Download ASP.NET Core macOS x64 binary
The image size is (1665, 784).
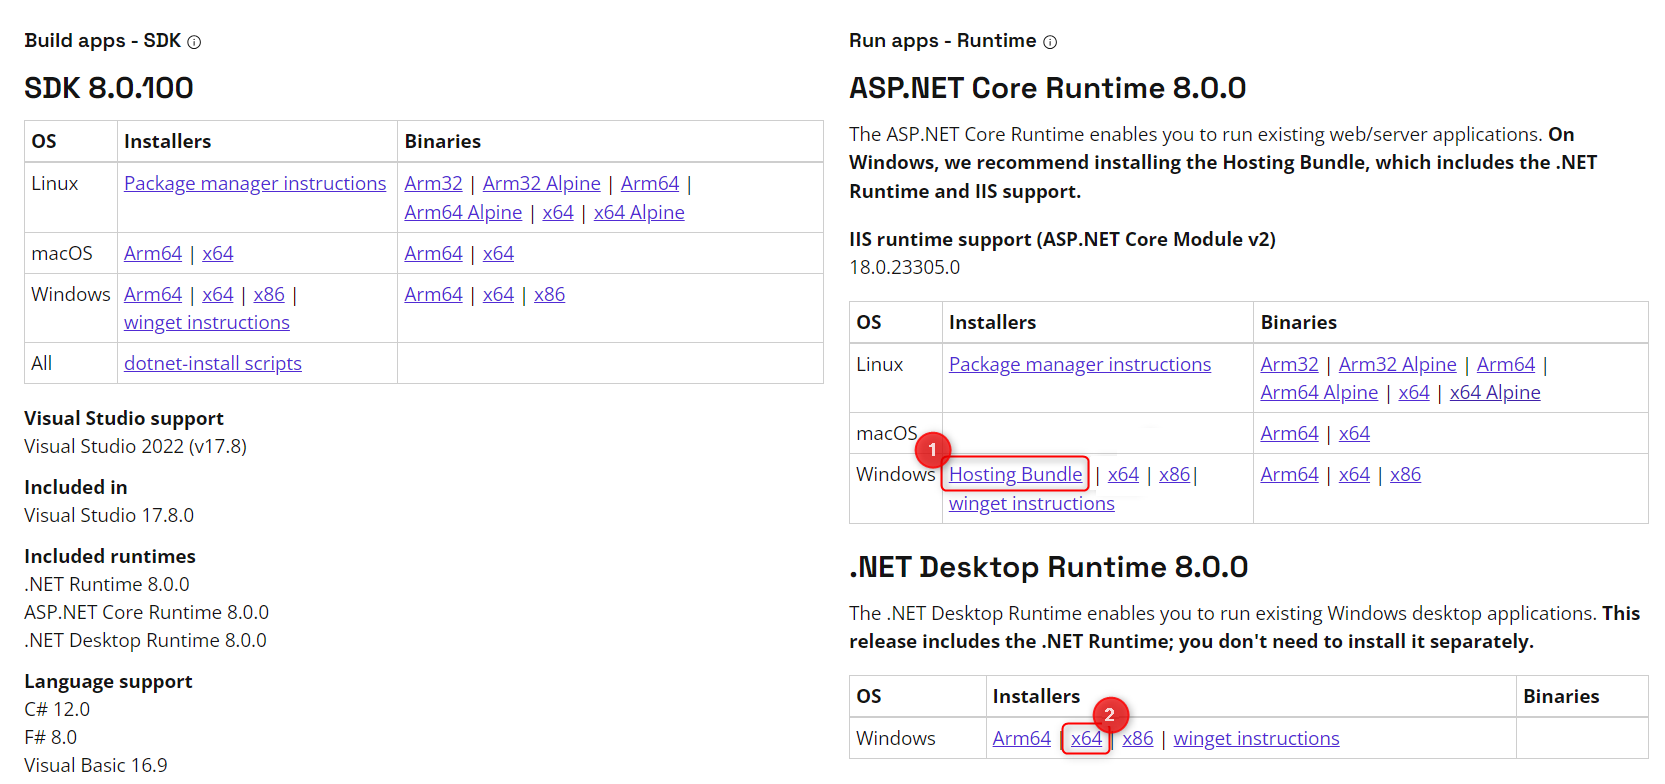1354,433
